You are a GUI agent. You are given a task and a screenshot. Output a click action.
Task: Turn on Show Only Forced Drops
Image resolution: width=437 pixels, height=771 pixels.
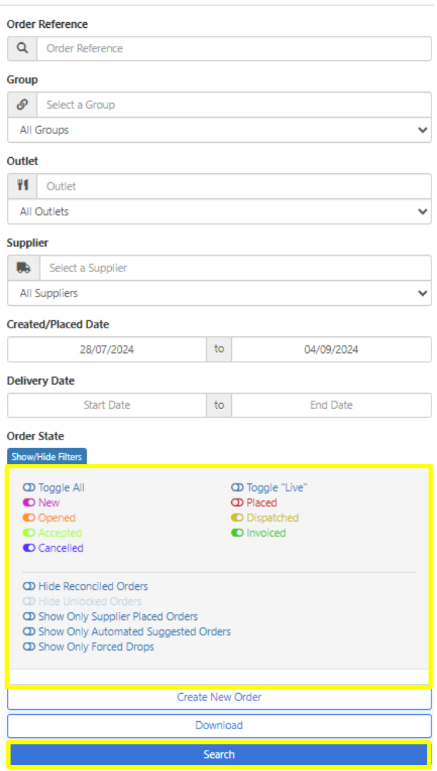[88, 647]
